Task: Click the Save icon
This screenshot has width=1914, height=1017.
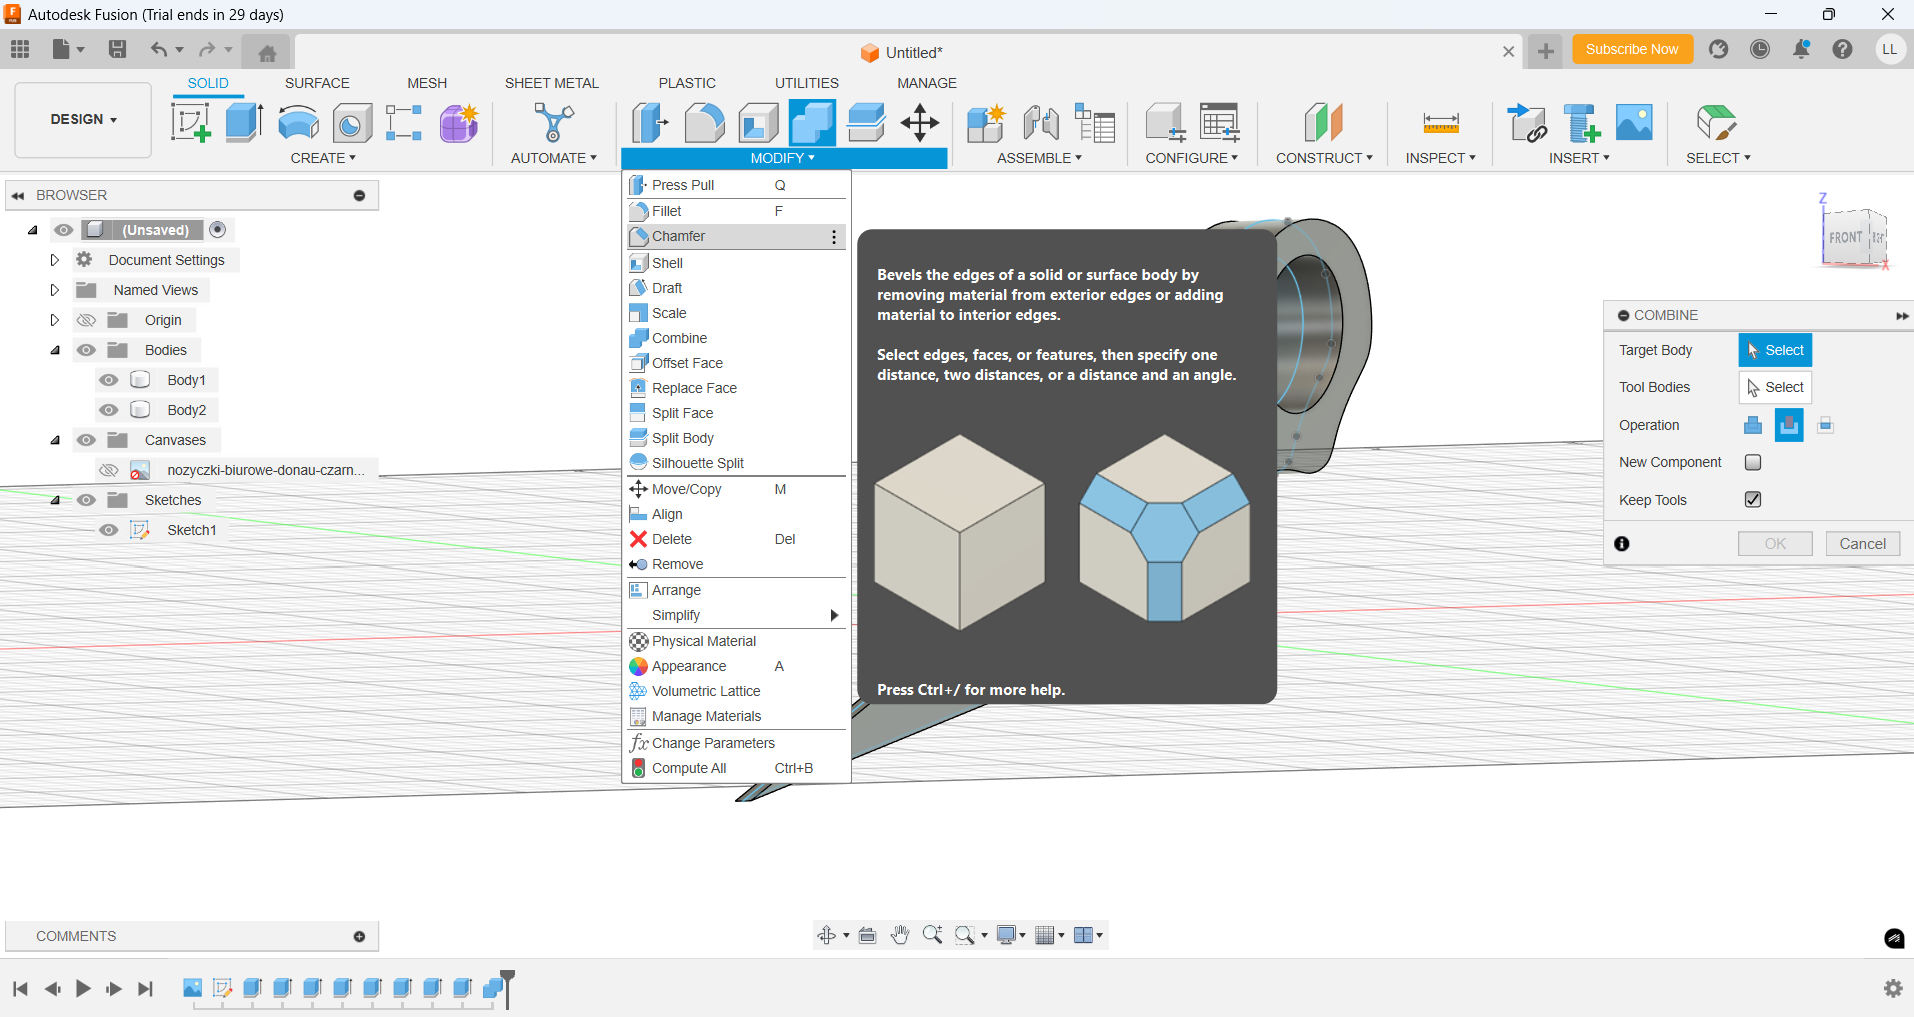Action: 117,49
